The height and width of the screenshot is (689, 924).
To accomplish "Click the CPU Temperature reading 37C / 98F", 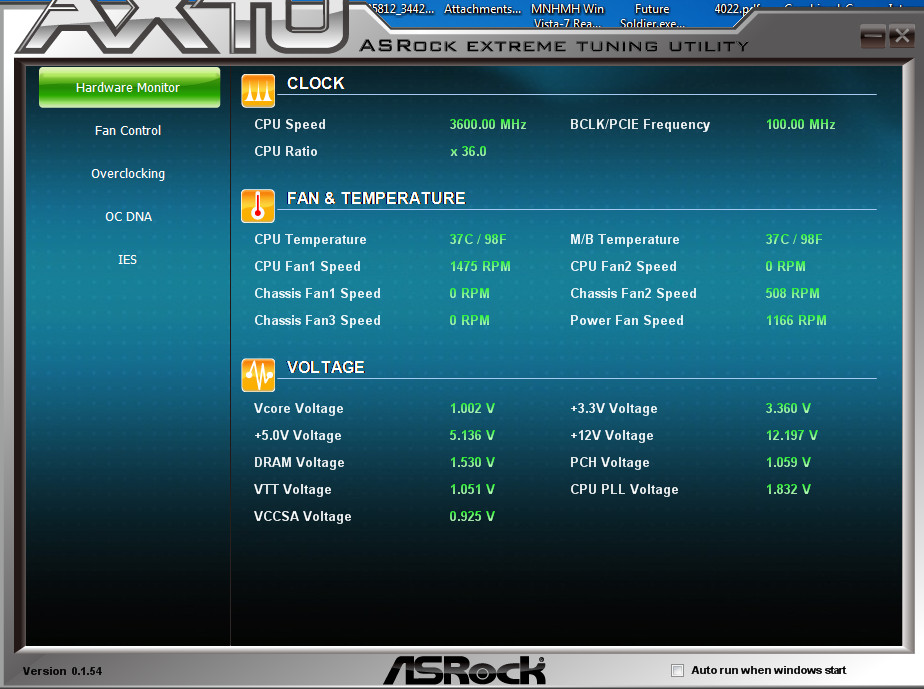I will click(478, 239).
